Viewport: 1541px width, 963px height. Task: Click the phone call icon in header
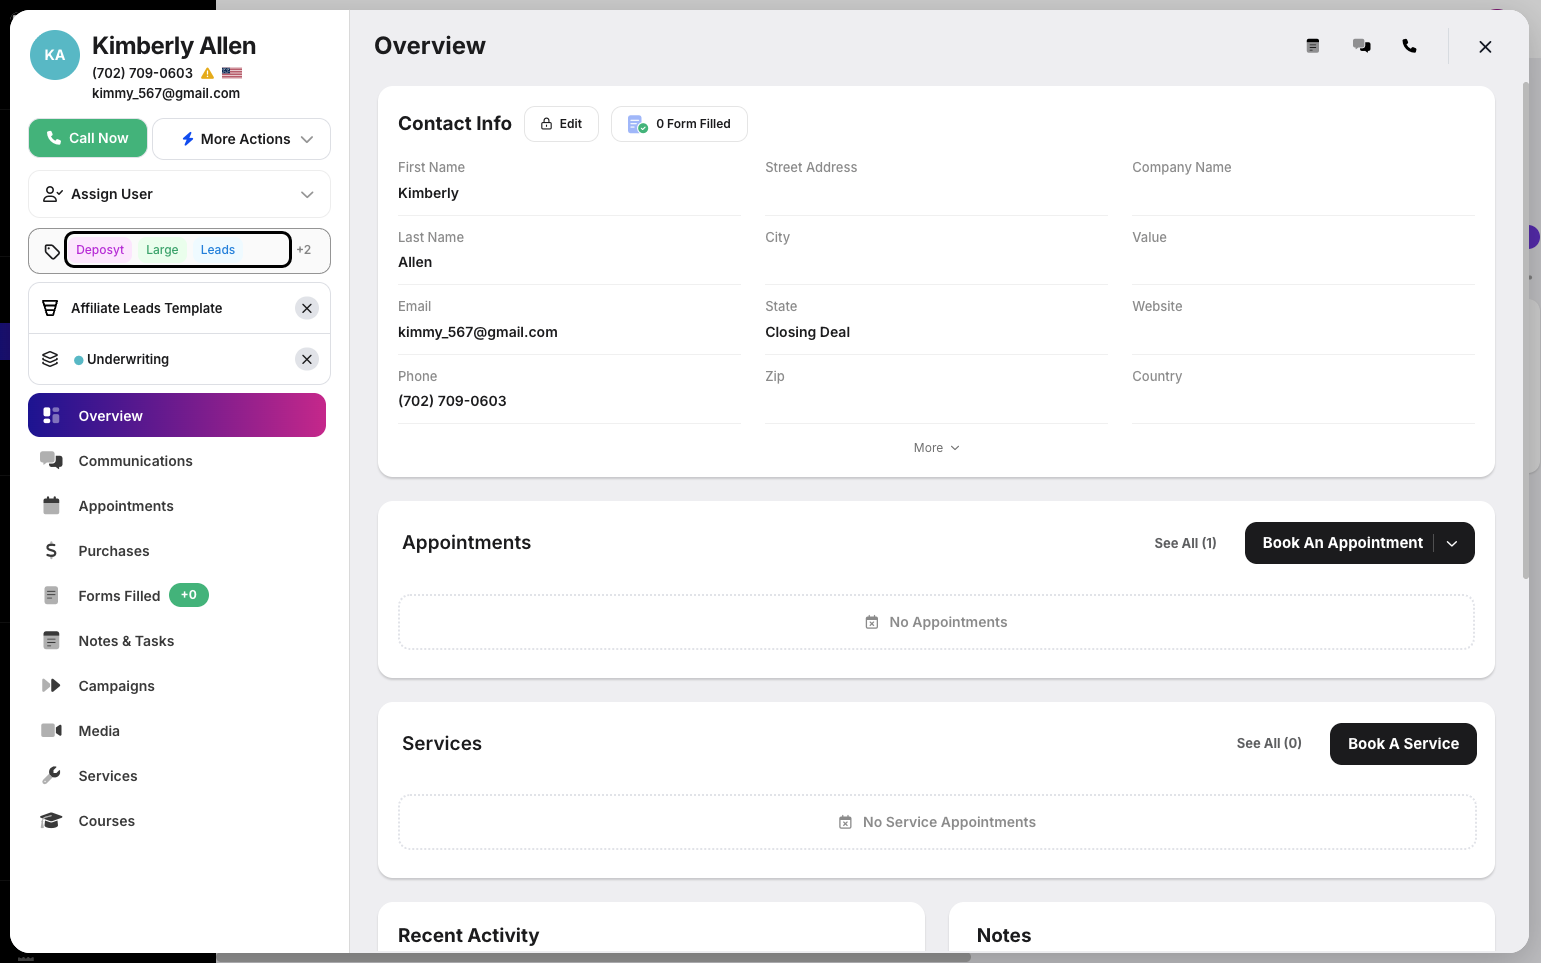[1409, 46]
